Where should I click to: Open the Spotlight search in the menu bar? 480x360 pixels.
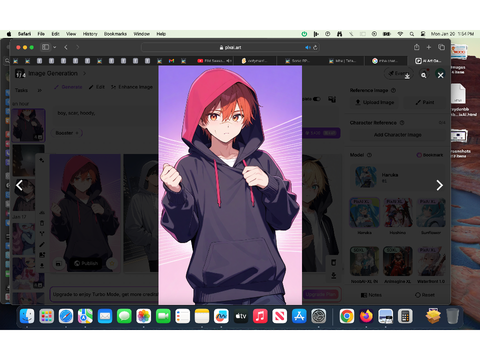[x=412, y=34]
